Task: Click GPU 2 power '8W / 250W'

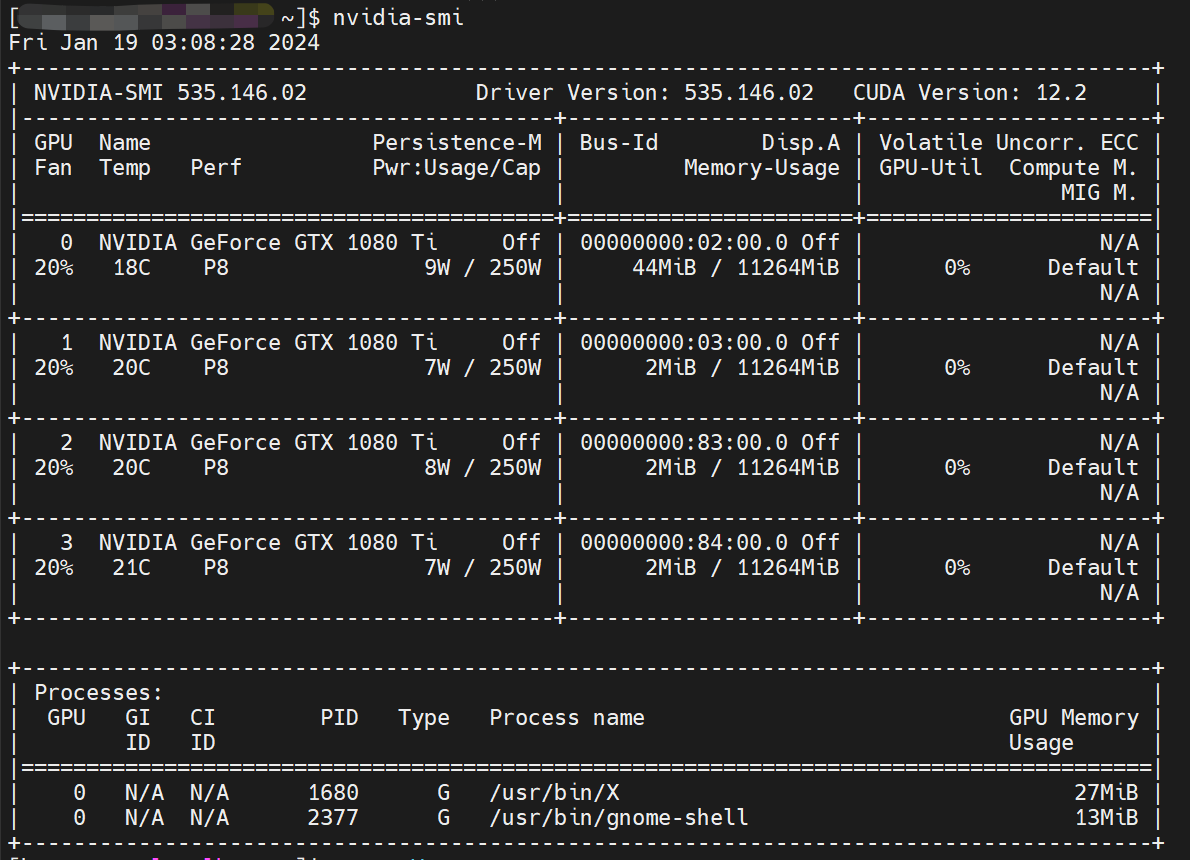Action: tap(483, 468)
